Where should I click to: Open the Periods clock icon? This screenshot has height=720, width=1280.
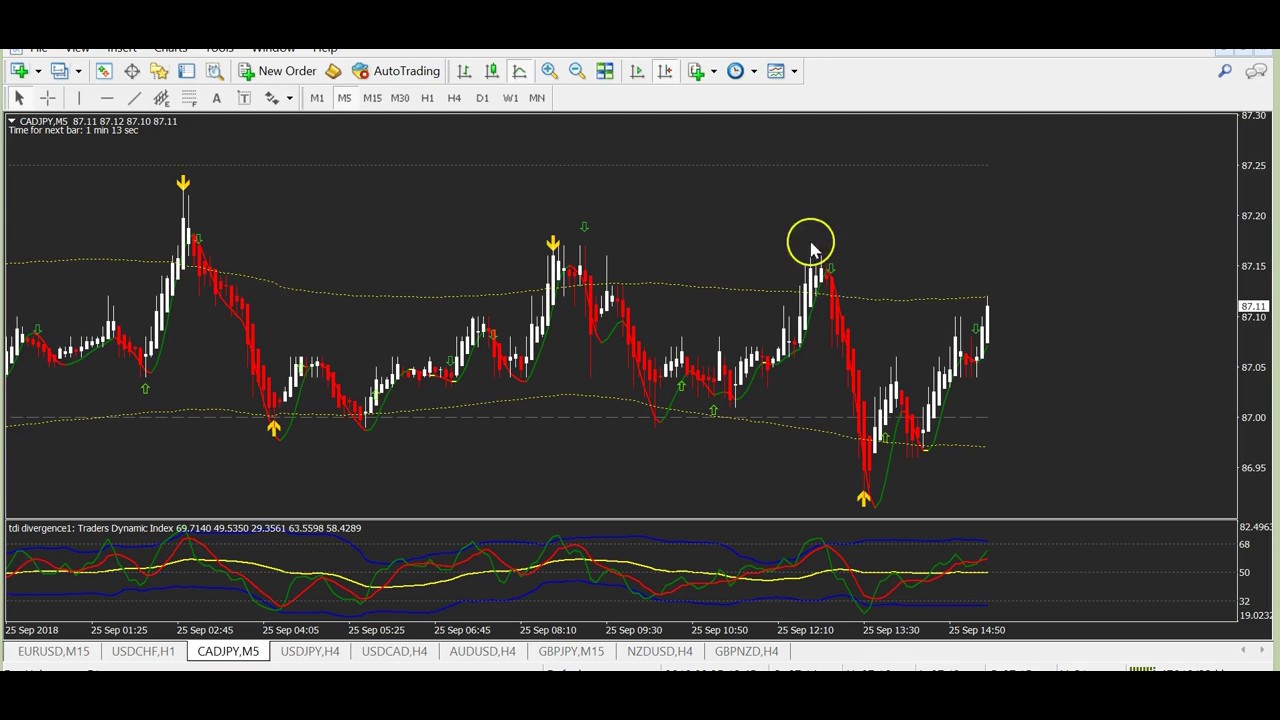pos(736,71)
